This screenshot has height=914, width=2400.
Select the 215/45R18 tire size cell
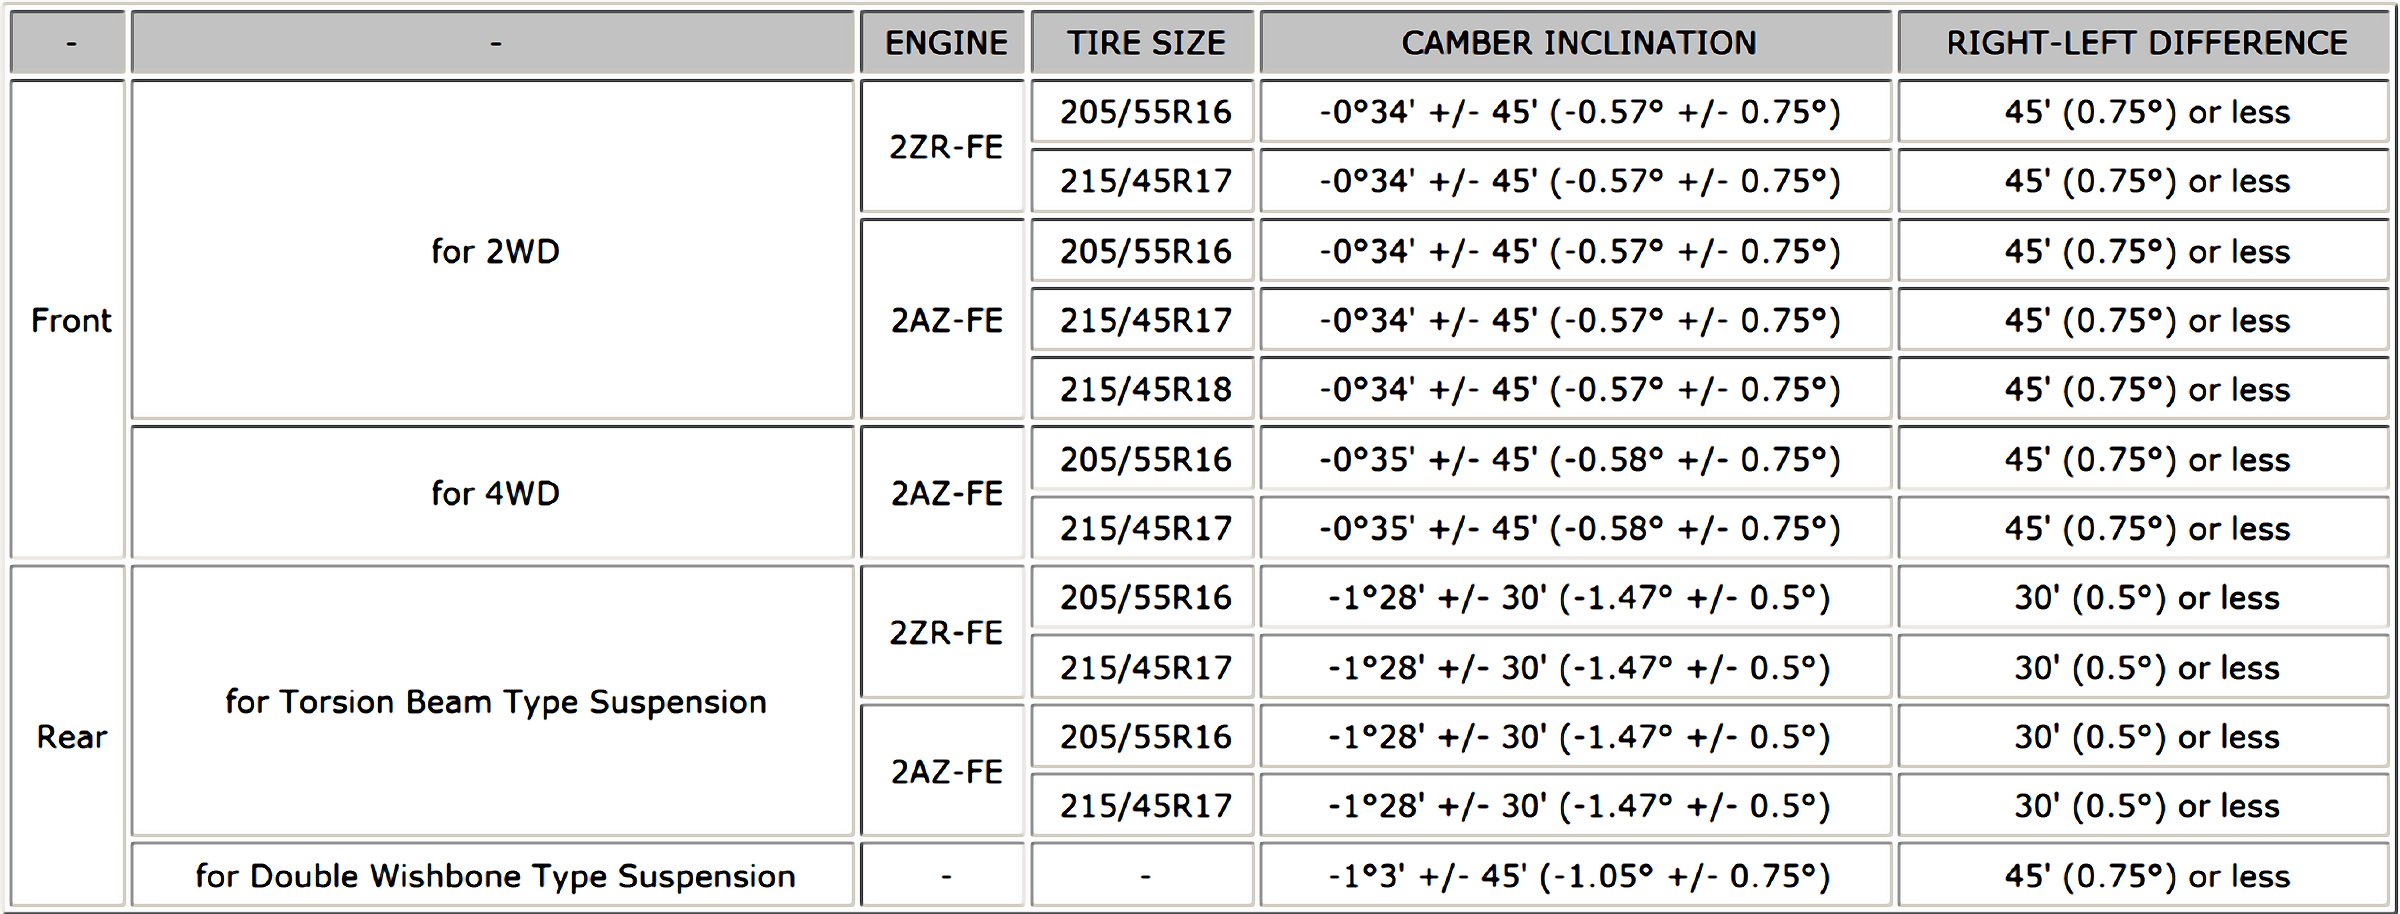(1144, 389)
